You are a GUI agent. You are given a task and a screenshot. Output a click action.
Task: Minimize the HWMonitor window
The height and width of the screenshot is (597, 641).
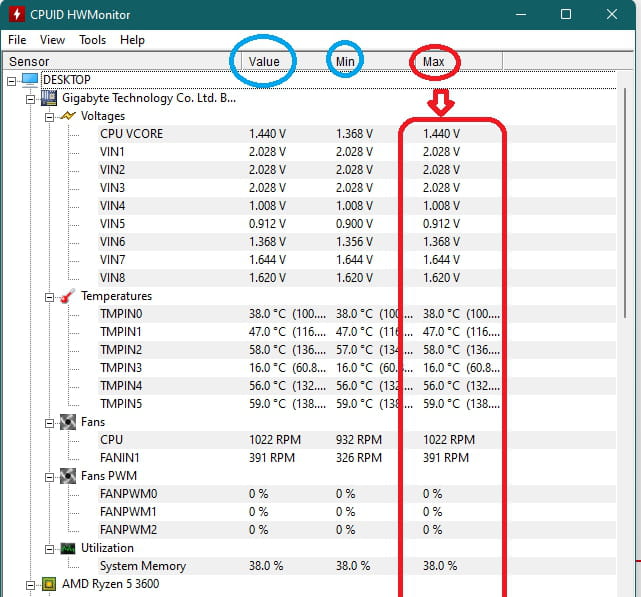[521, 14]
